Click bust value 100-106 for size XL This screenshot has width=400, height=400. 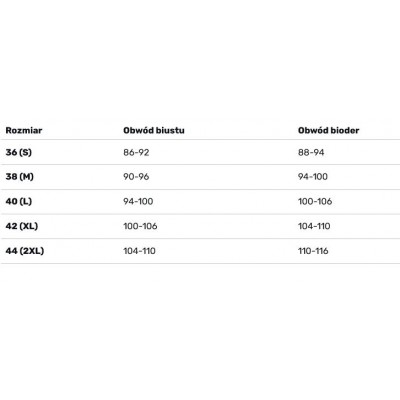(140, 226)
